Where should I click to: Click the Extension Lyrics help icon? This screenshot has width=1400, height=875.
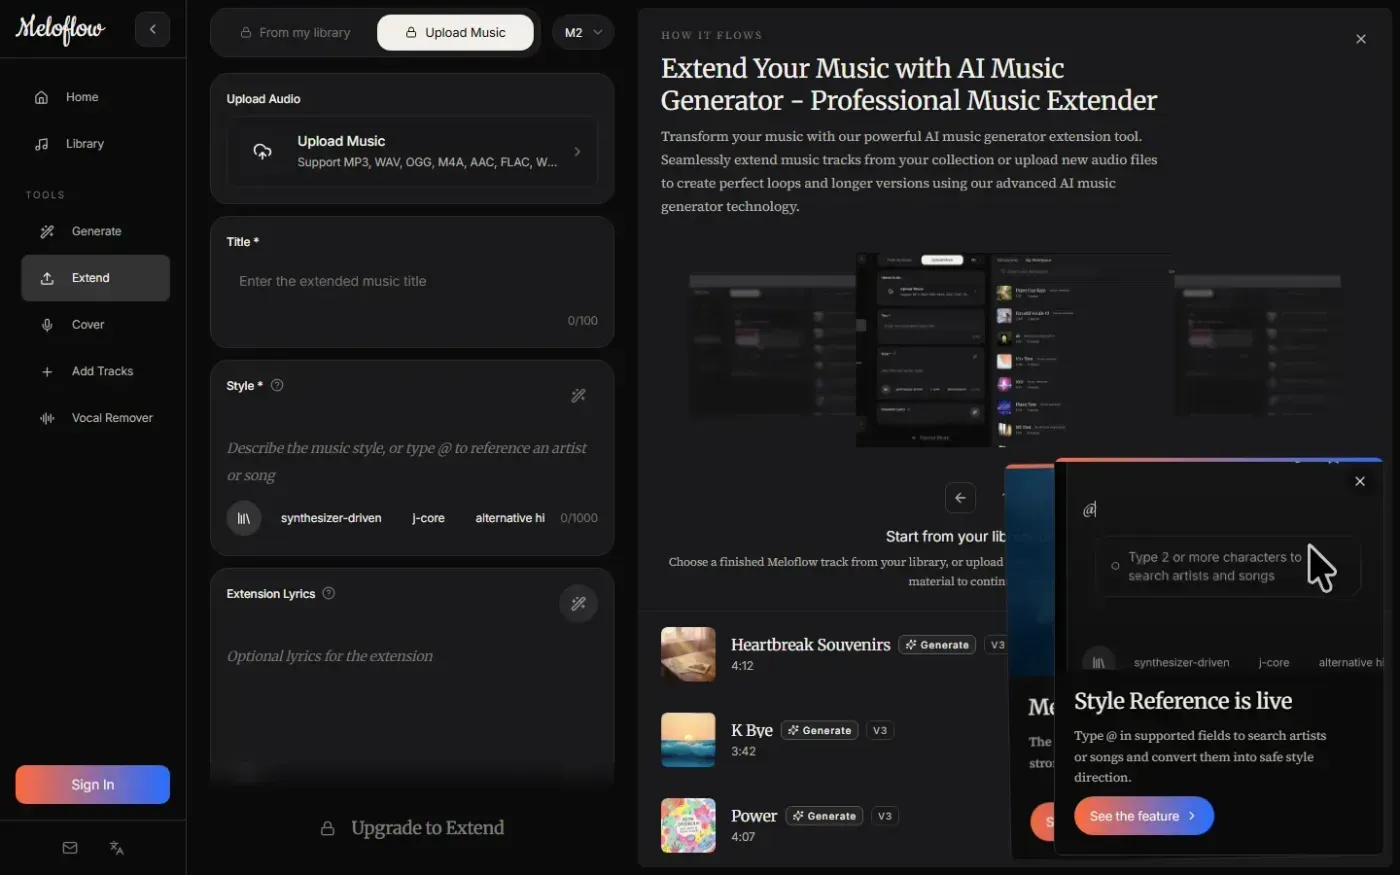point(328,593)
